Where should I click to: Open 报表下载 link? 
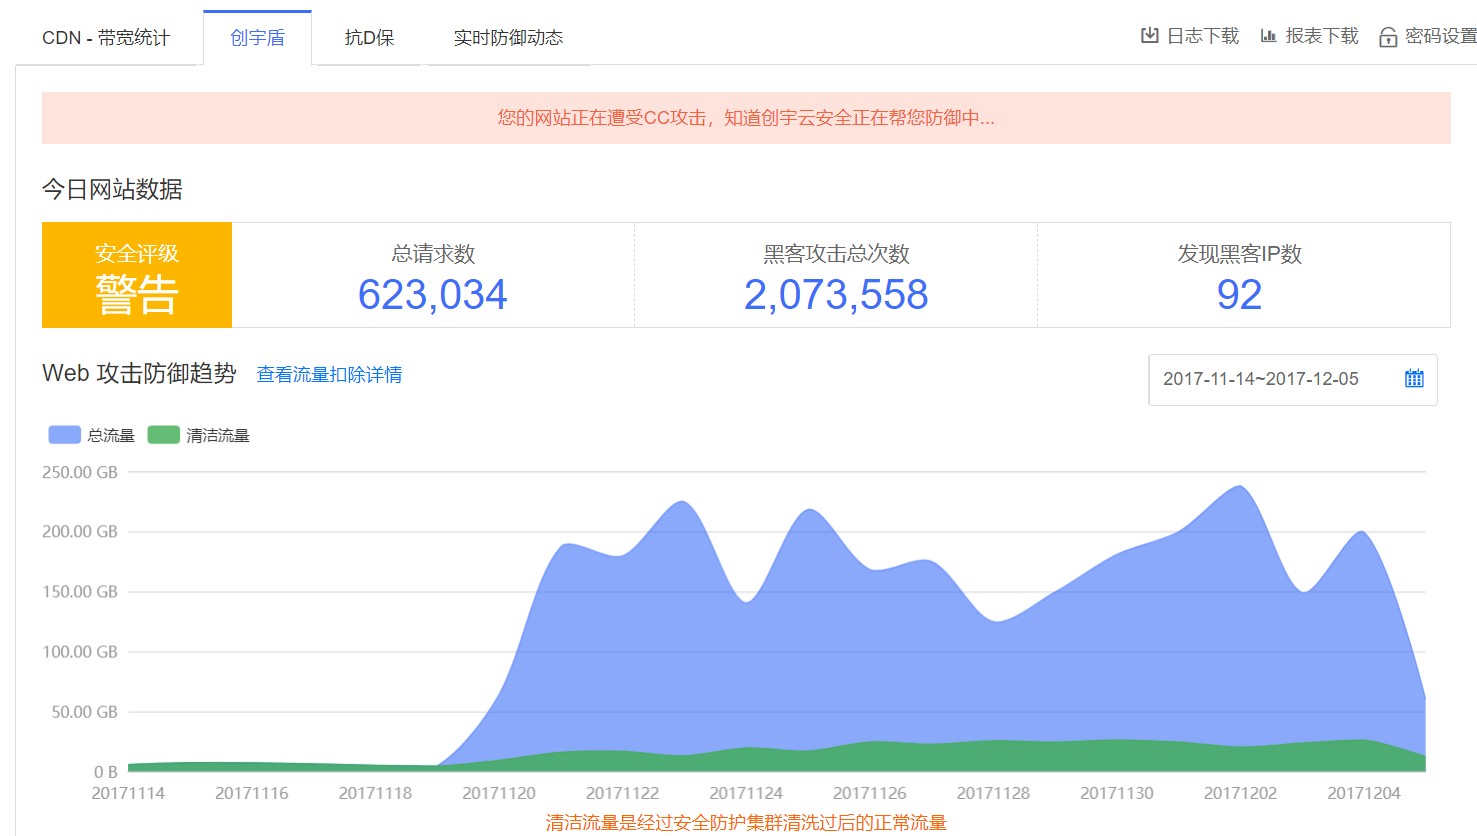point(1322,36)
